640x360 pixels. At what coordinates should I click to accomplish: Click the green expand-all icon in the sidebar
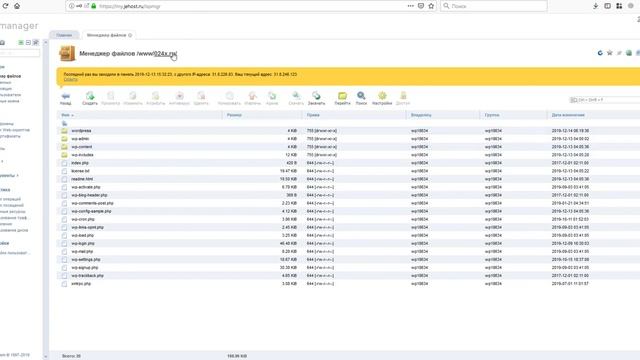pyautogui.click(x=21, y=42)
